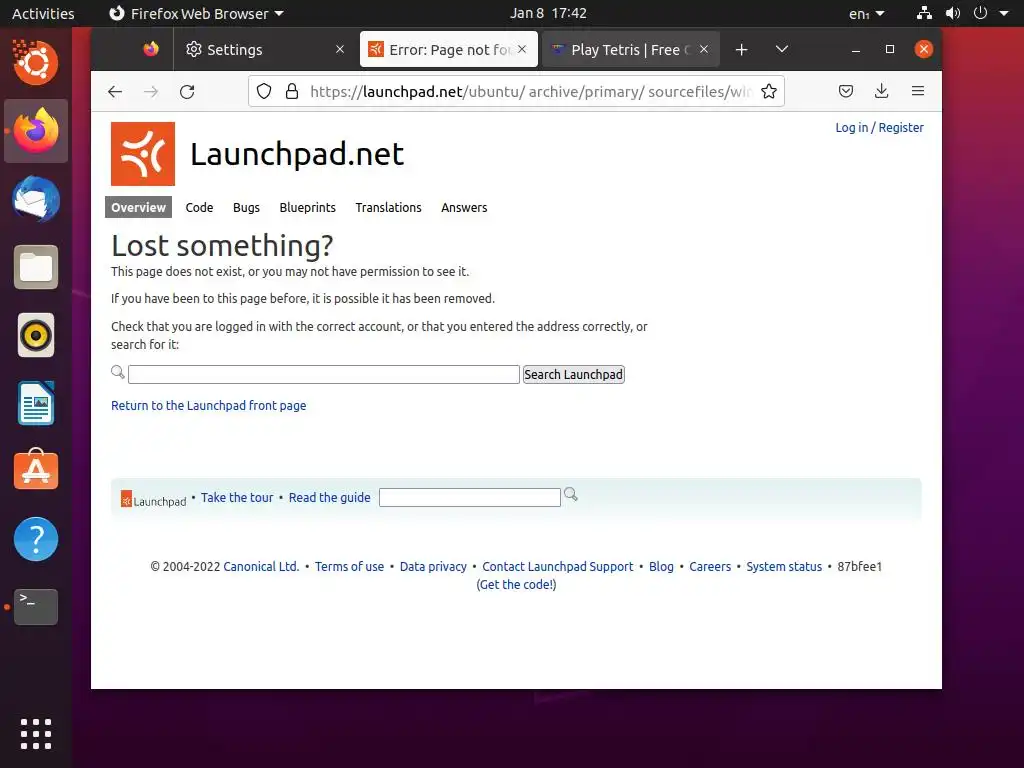
Task: Switch to the Settings tab
Action: click(x=264, y=50)
